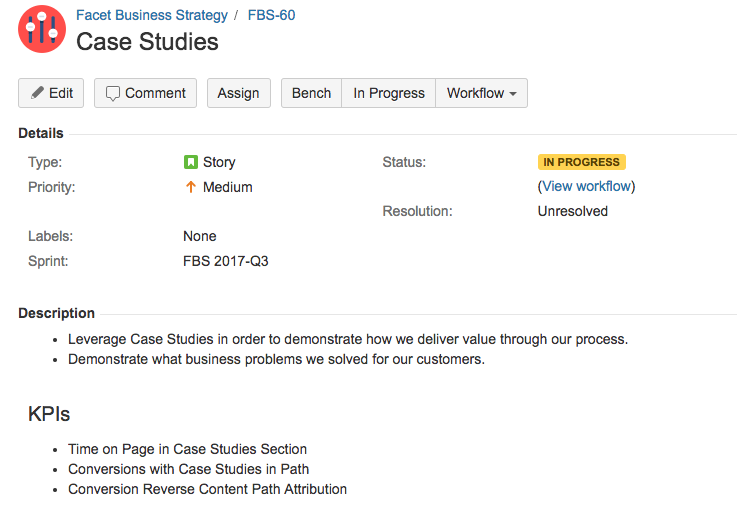
Task: Collapse the Description section header
Action: [56, 313]
